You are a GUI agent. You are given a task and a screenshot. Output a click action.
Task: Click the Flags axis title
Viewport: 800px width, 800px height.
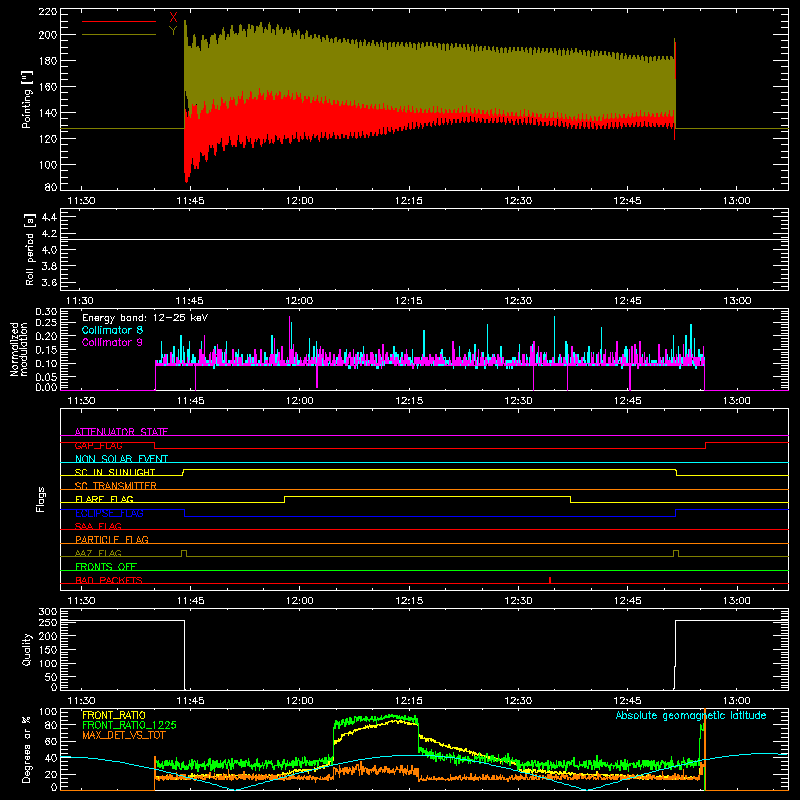40,499
